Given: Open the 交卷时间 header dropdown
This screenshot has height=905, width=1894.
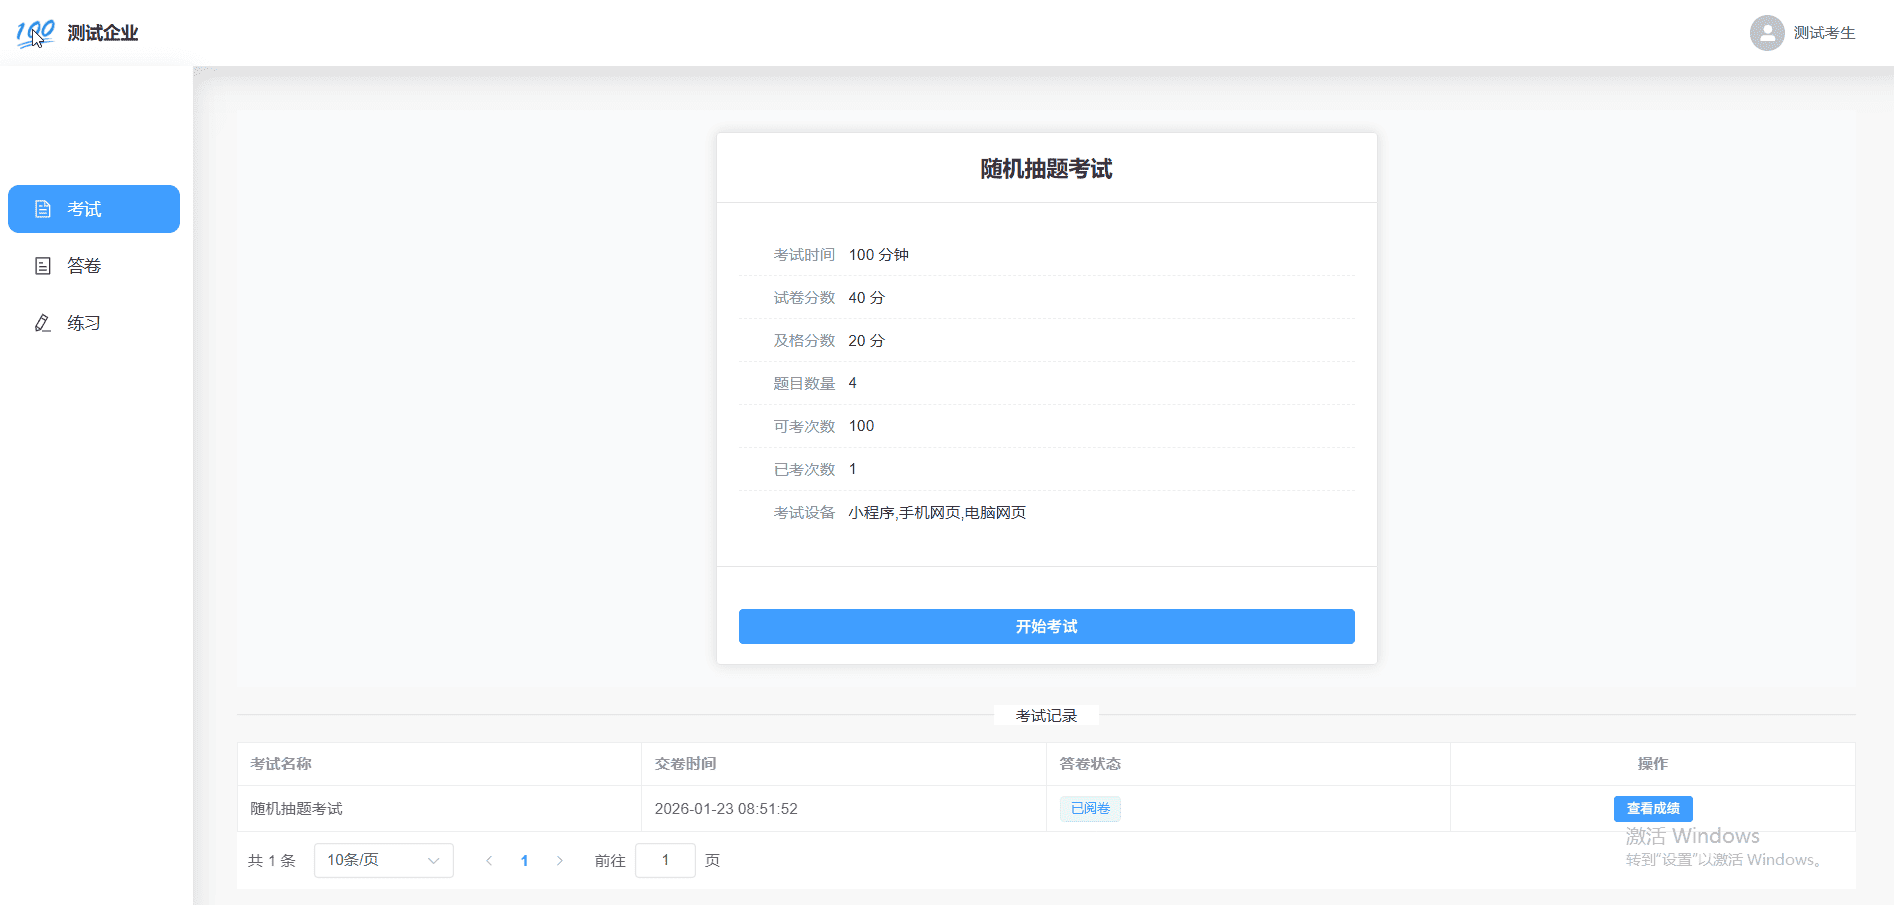Looking at the screenshot, I should point(685,763).
